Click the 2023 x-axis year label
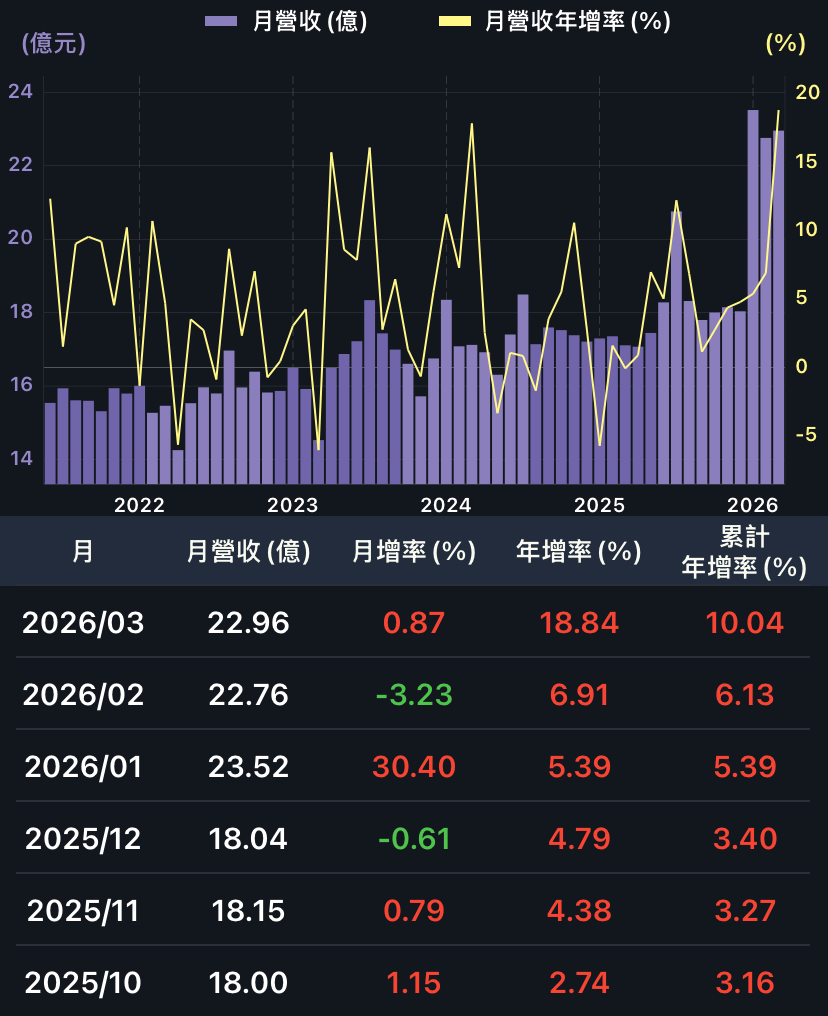Screen dimensions: 828x1016 pyautogui.click(x=293, y=505)
